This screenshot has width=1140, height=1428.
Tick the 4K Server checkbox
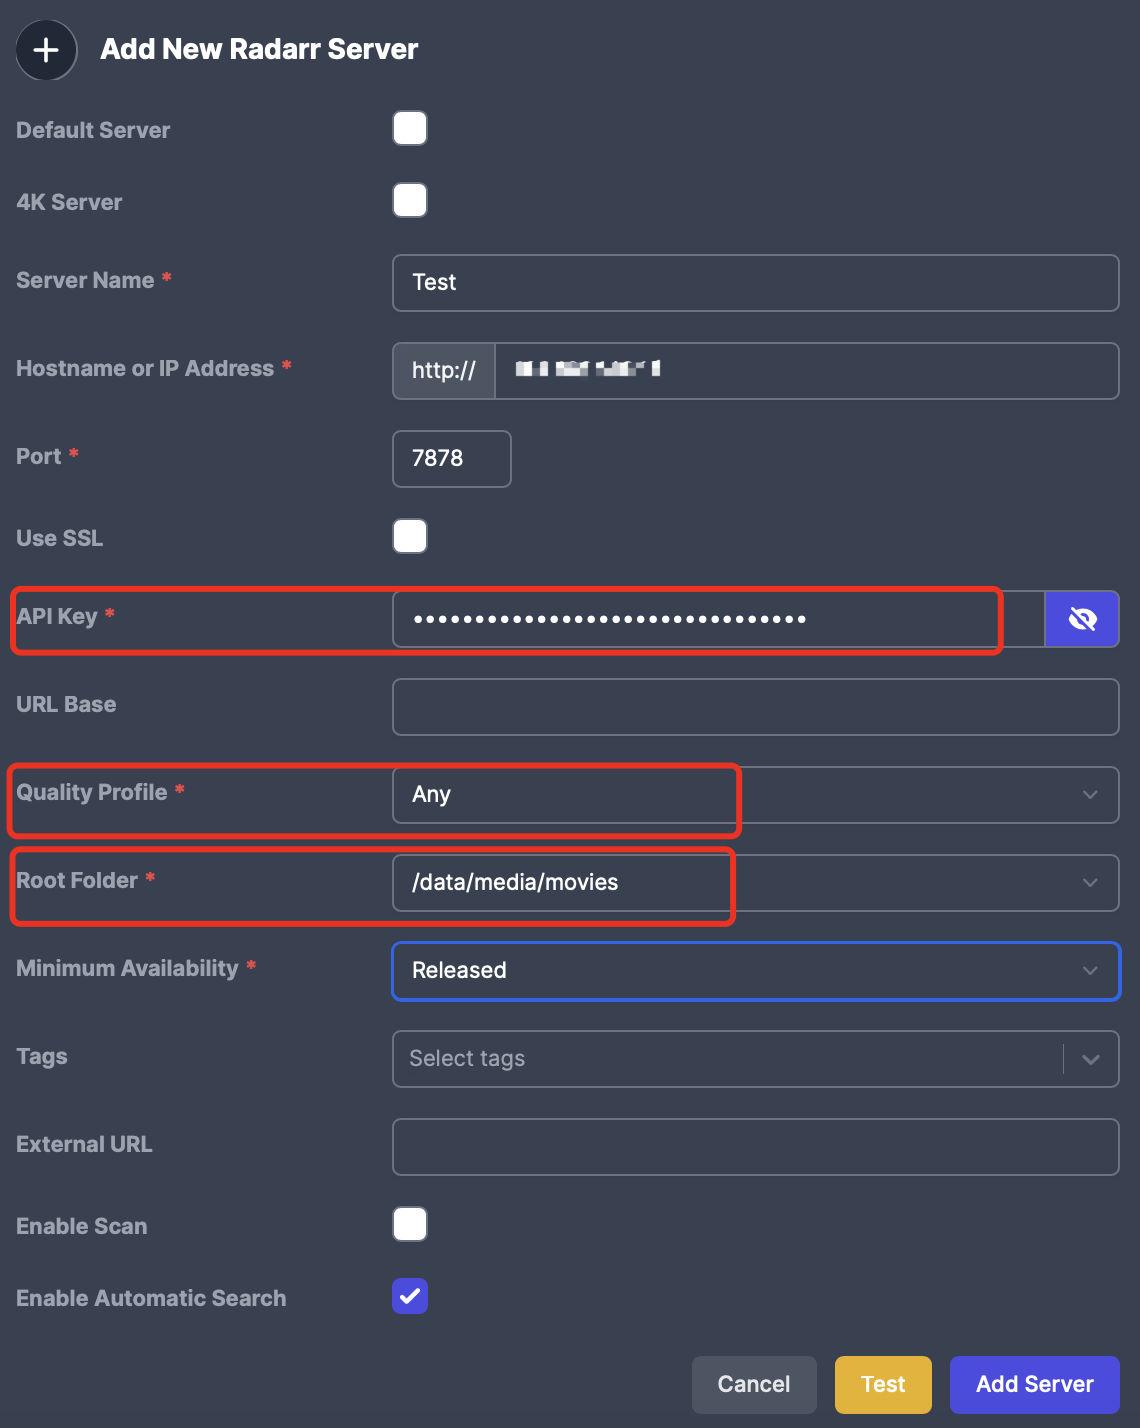click(410, 201)
